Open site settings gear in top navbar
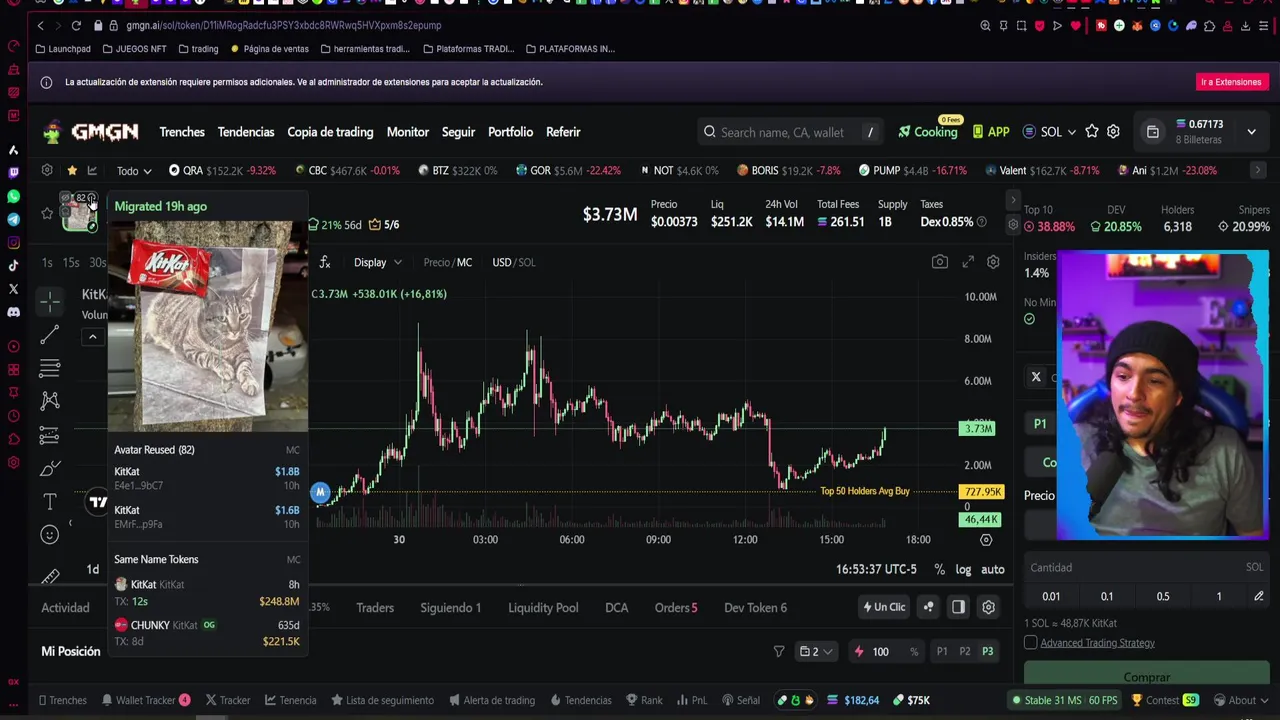This screenshot has height=720, width=1280. coord(1113,132)
